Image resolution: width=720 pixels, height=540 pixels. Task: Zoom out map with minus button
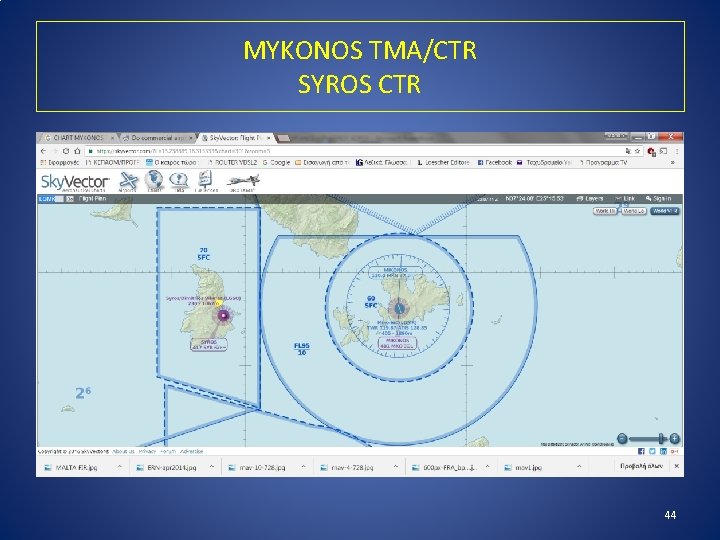(622, 438)
